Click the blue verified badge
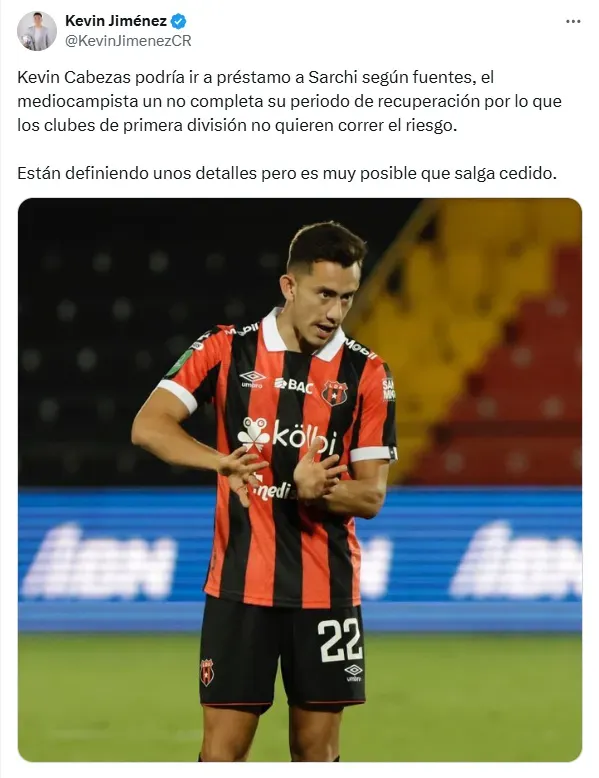Image resolution: width=599 pixels, height=778 pixels. 179,21
